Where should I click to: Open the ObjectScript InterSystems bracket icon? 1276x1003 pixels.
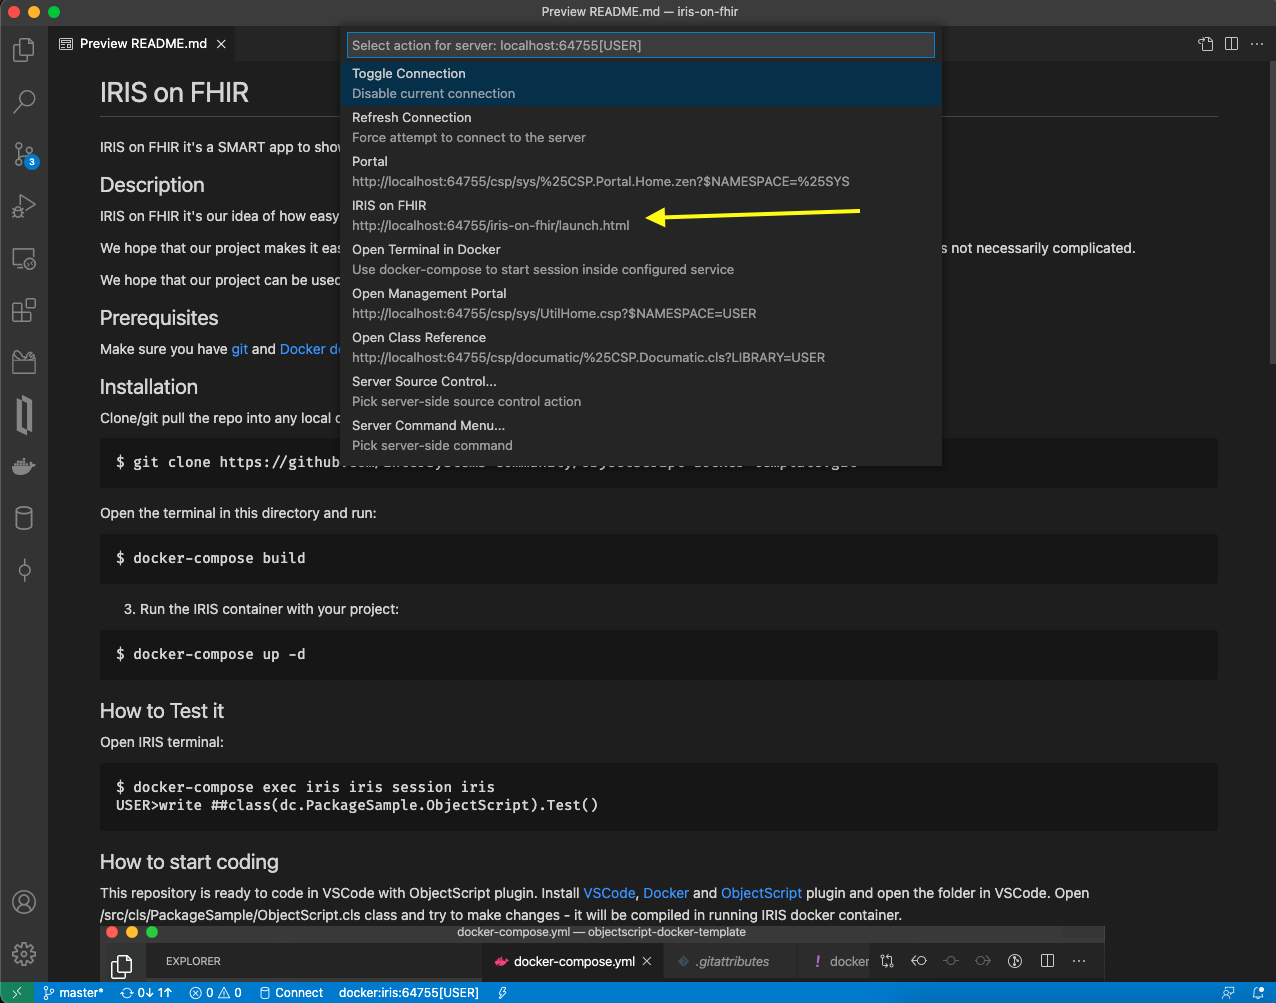24,414
